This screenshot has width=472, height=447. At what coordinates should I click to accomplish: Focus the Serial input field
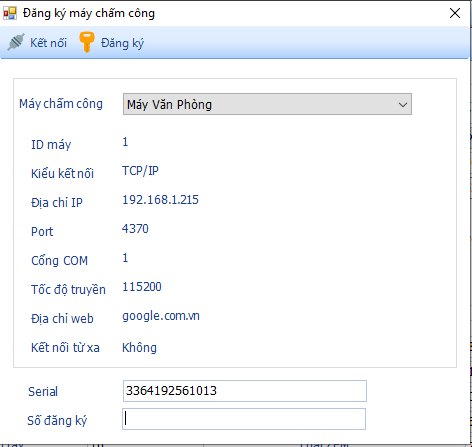coord(245,391)
